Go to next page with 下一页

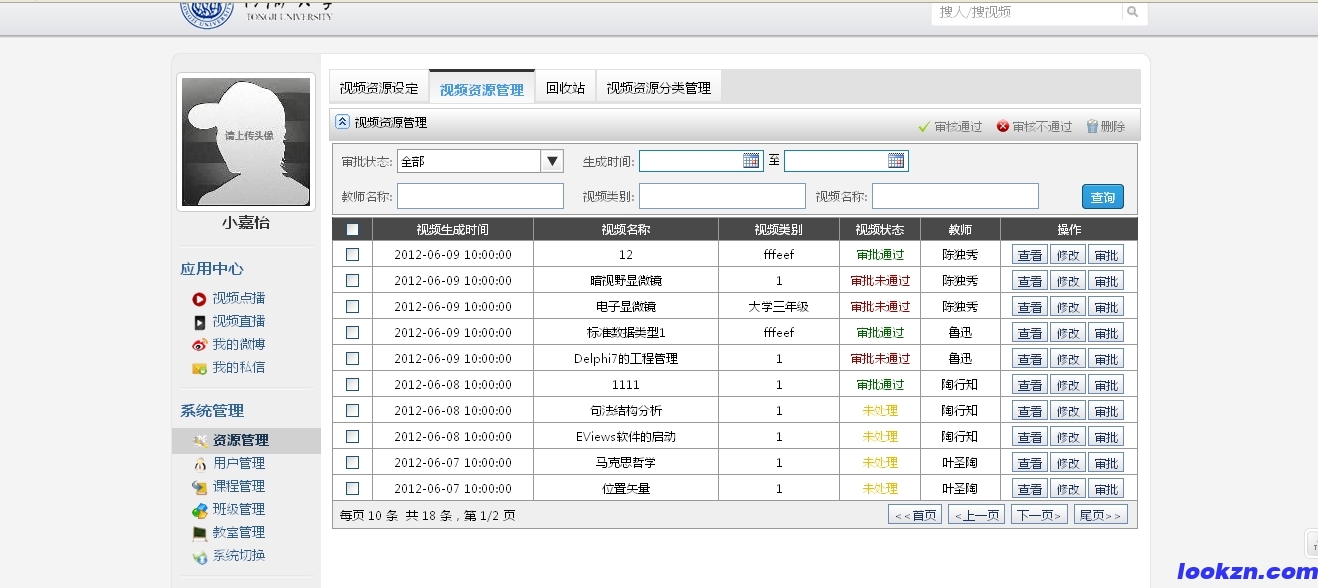pyautogui.click(x=1039, y=515)
